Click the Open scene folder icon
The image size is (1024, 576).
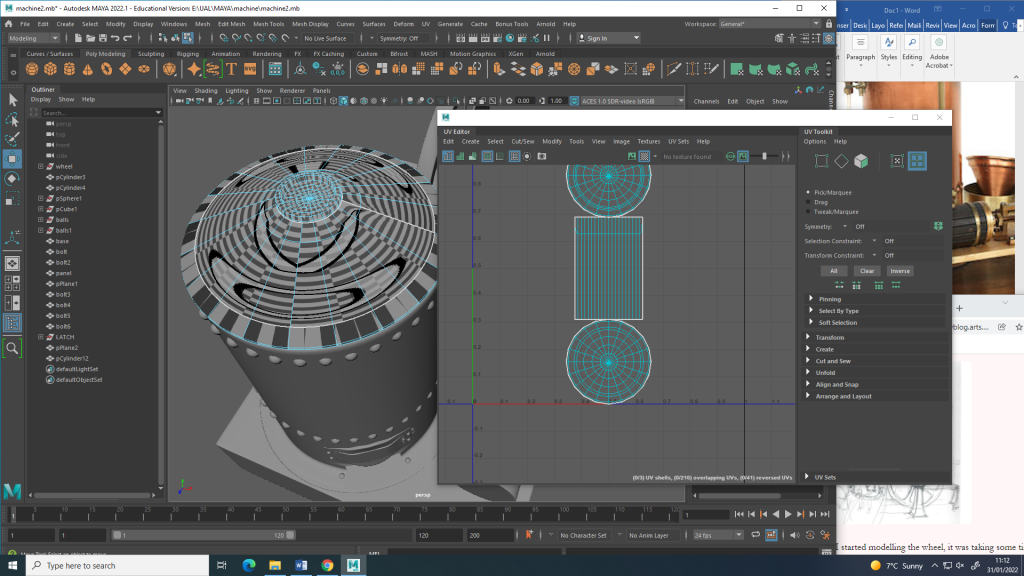click(90, 39)
